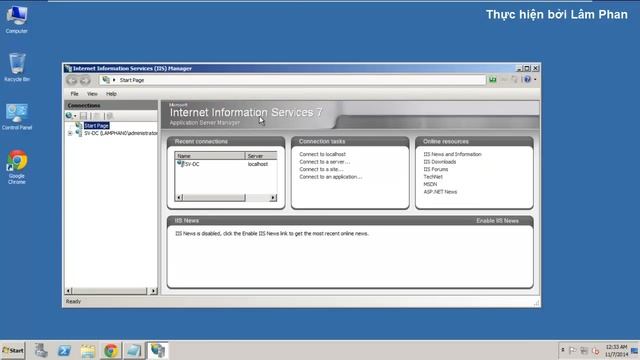Open IIS News and Information link

coord(452,154)
